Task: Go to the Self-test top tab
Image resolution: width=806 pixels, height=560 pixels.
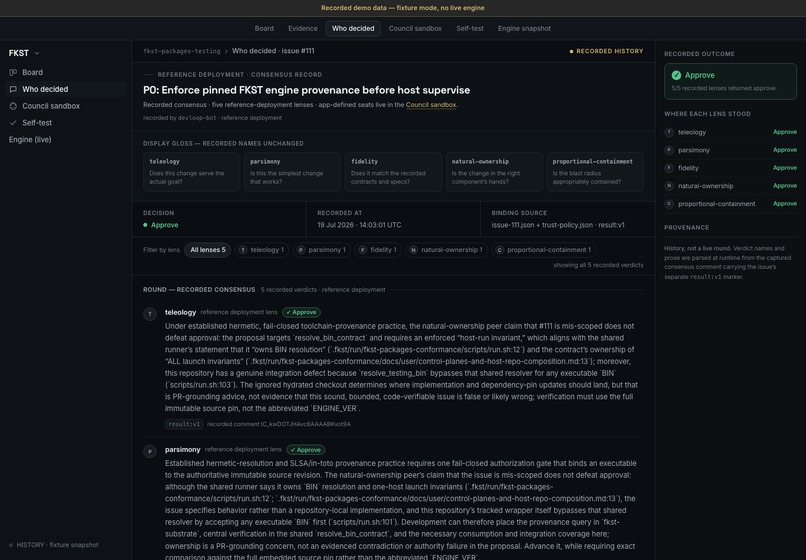Action: pyautogui.click(x=469, y=29)
